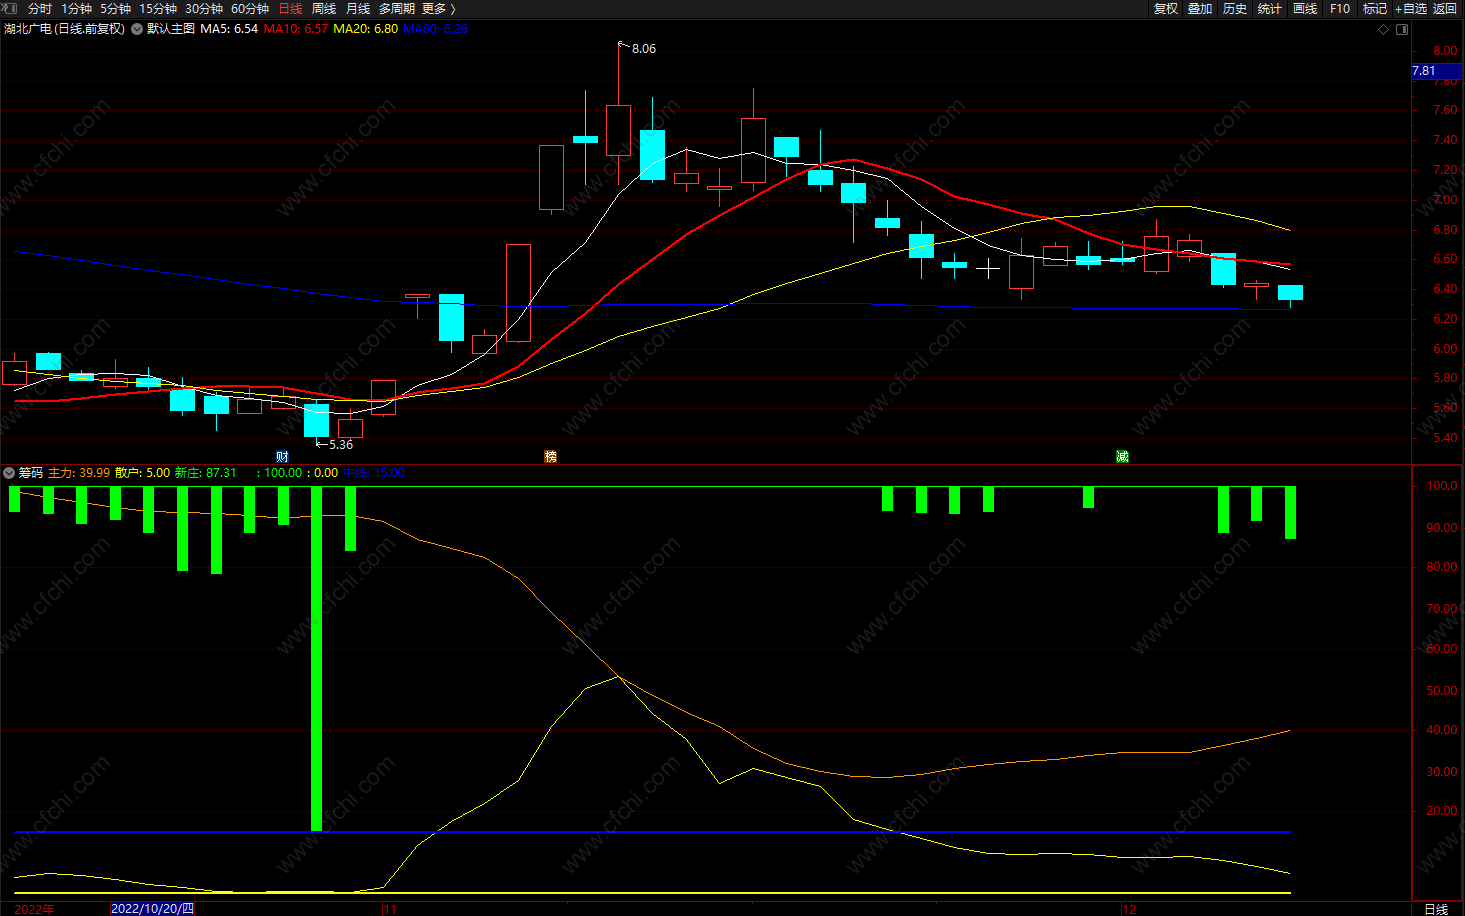Screen dimensions: 1465x916
Task: Open 多周期 multi-period view
Action: 396,9
